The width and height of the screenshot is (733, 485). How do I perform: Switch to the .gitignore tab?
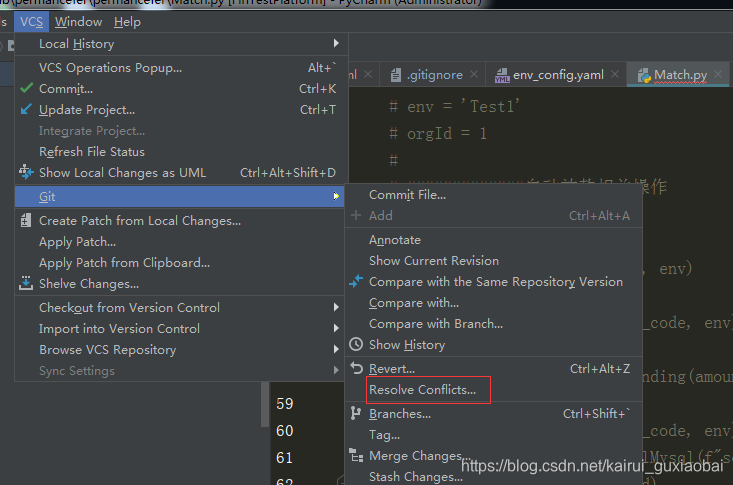coord(434,75)
